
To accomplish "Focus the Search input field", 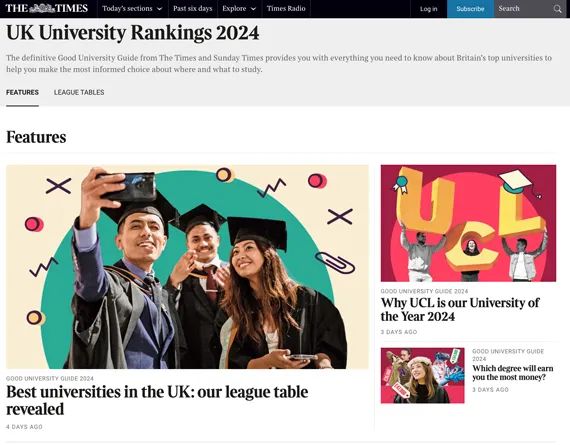I will point(523,9).
